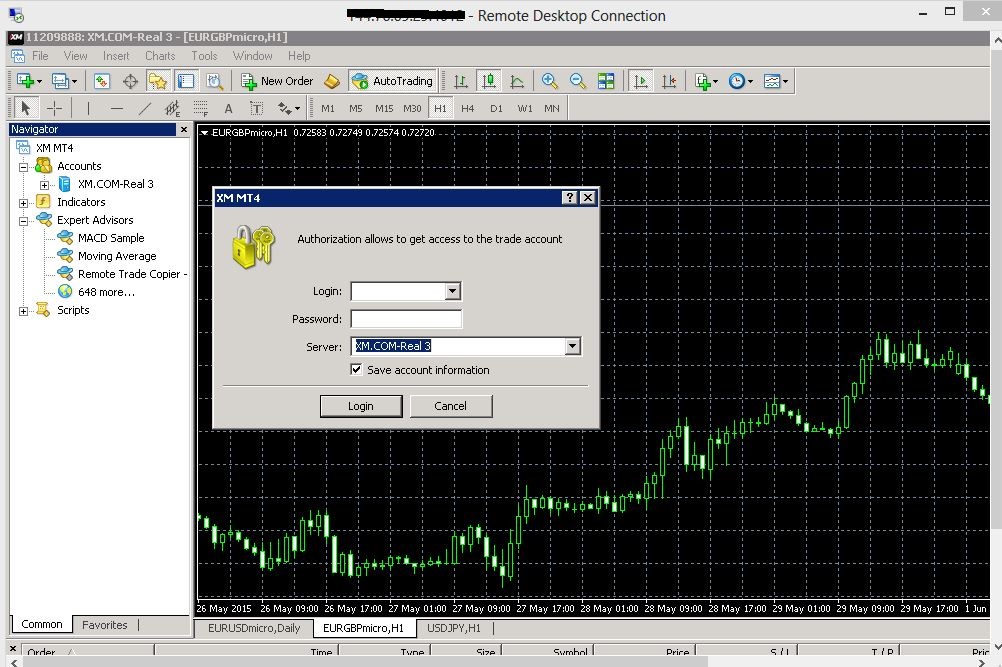Toggle the AutoTrading button
Viewport: 1002px width, 667px height.
pyautogui.click(x=392, y=81)
